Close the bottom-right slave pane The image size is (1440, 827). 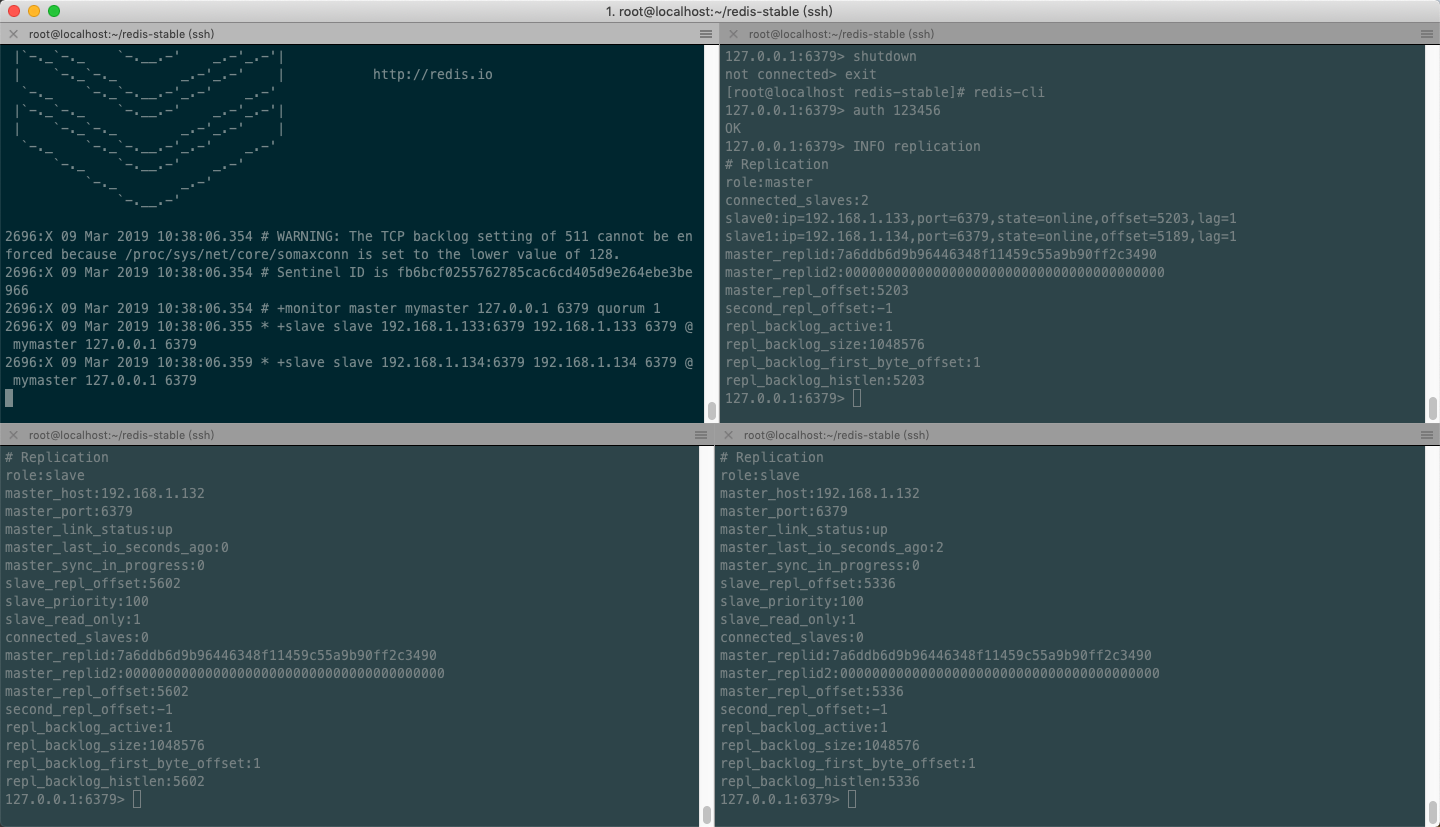(x=728, y=435)
